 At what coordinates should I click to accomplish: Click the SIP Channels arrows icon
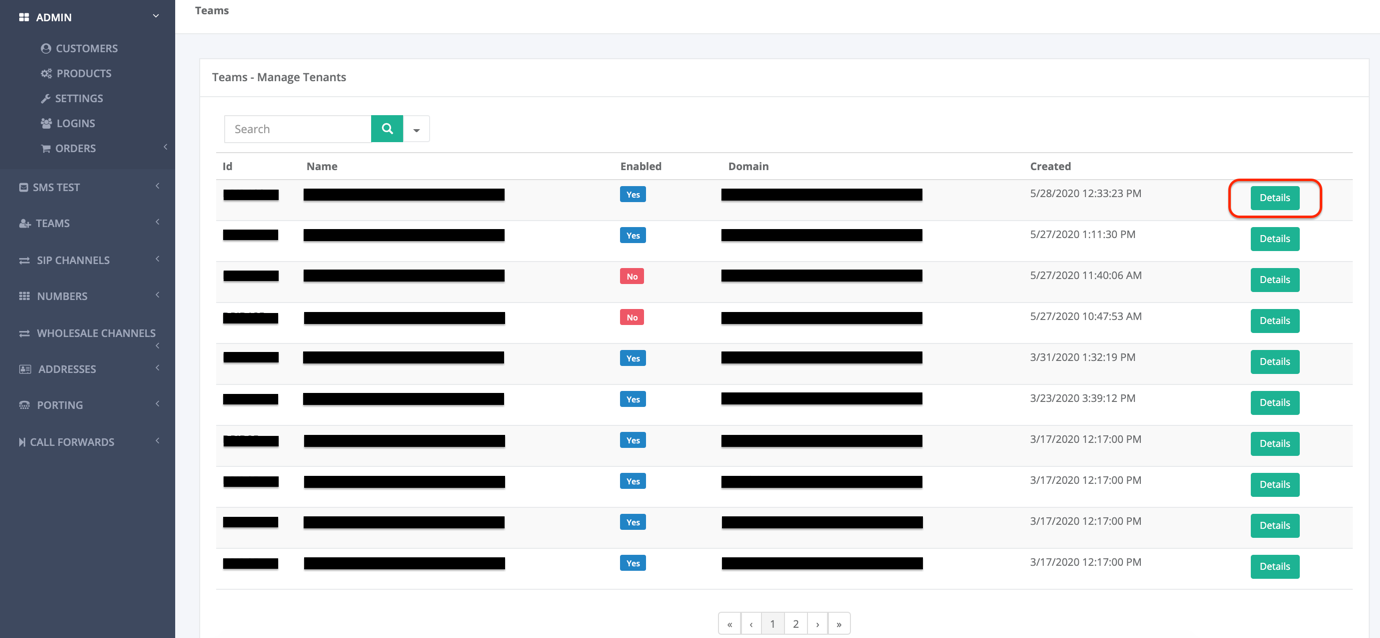pos(24,260)
